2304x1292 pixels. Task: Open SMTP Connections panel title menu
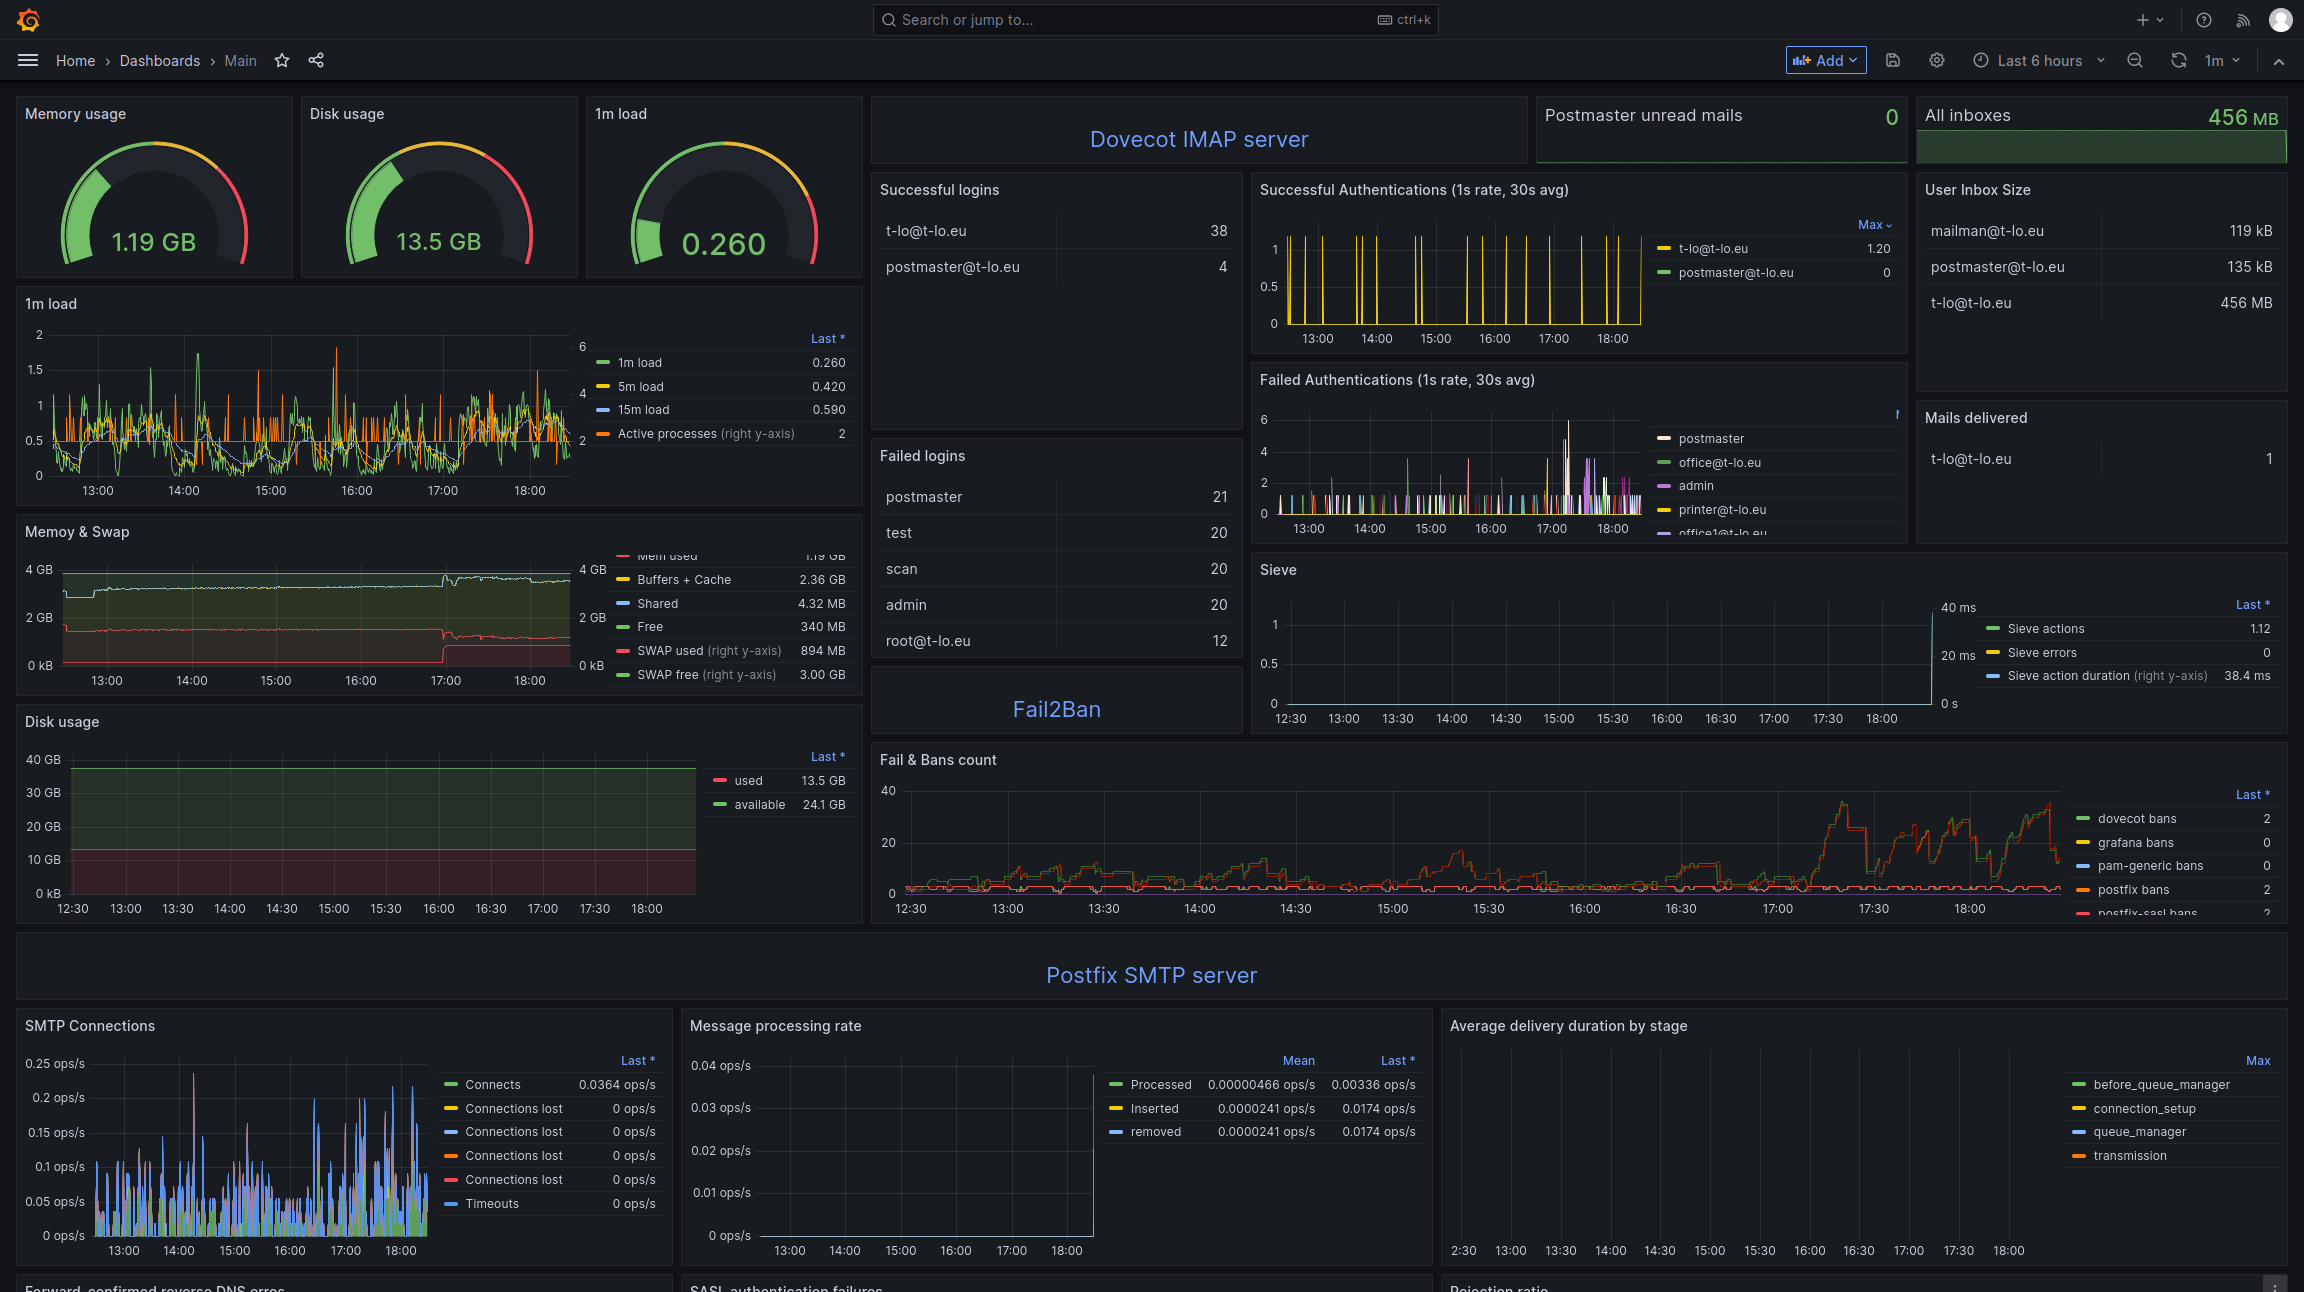point(90,1026)
